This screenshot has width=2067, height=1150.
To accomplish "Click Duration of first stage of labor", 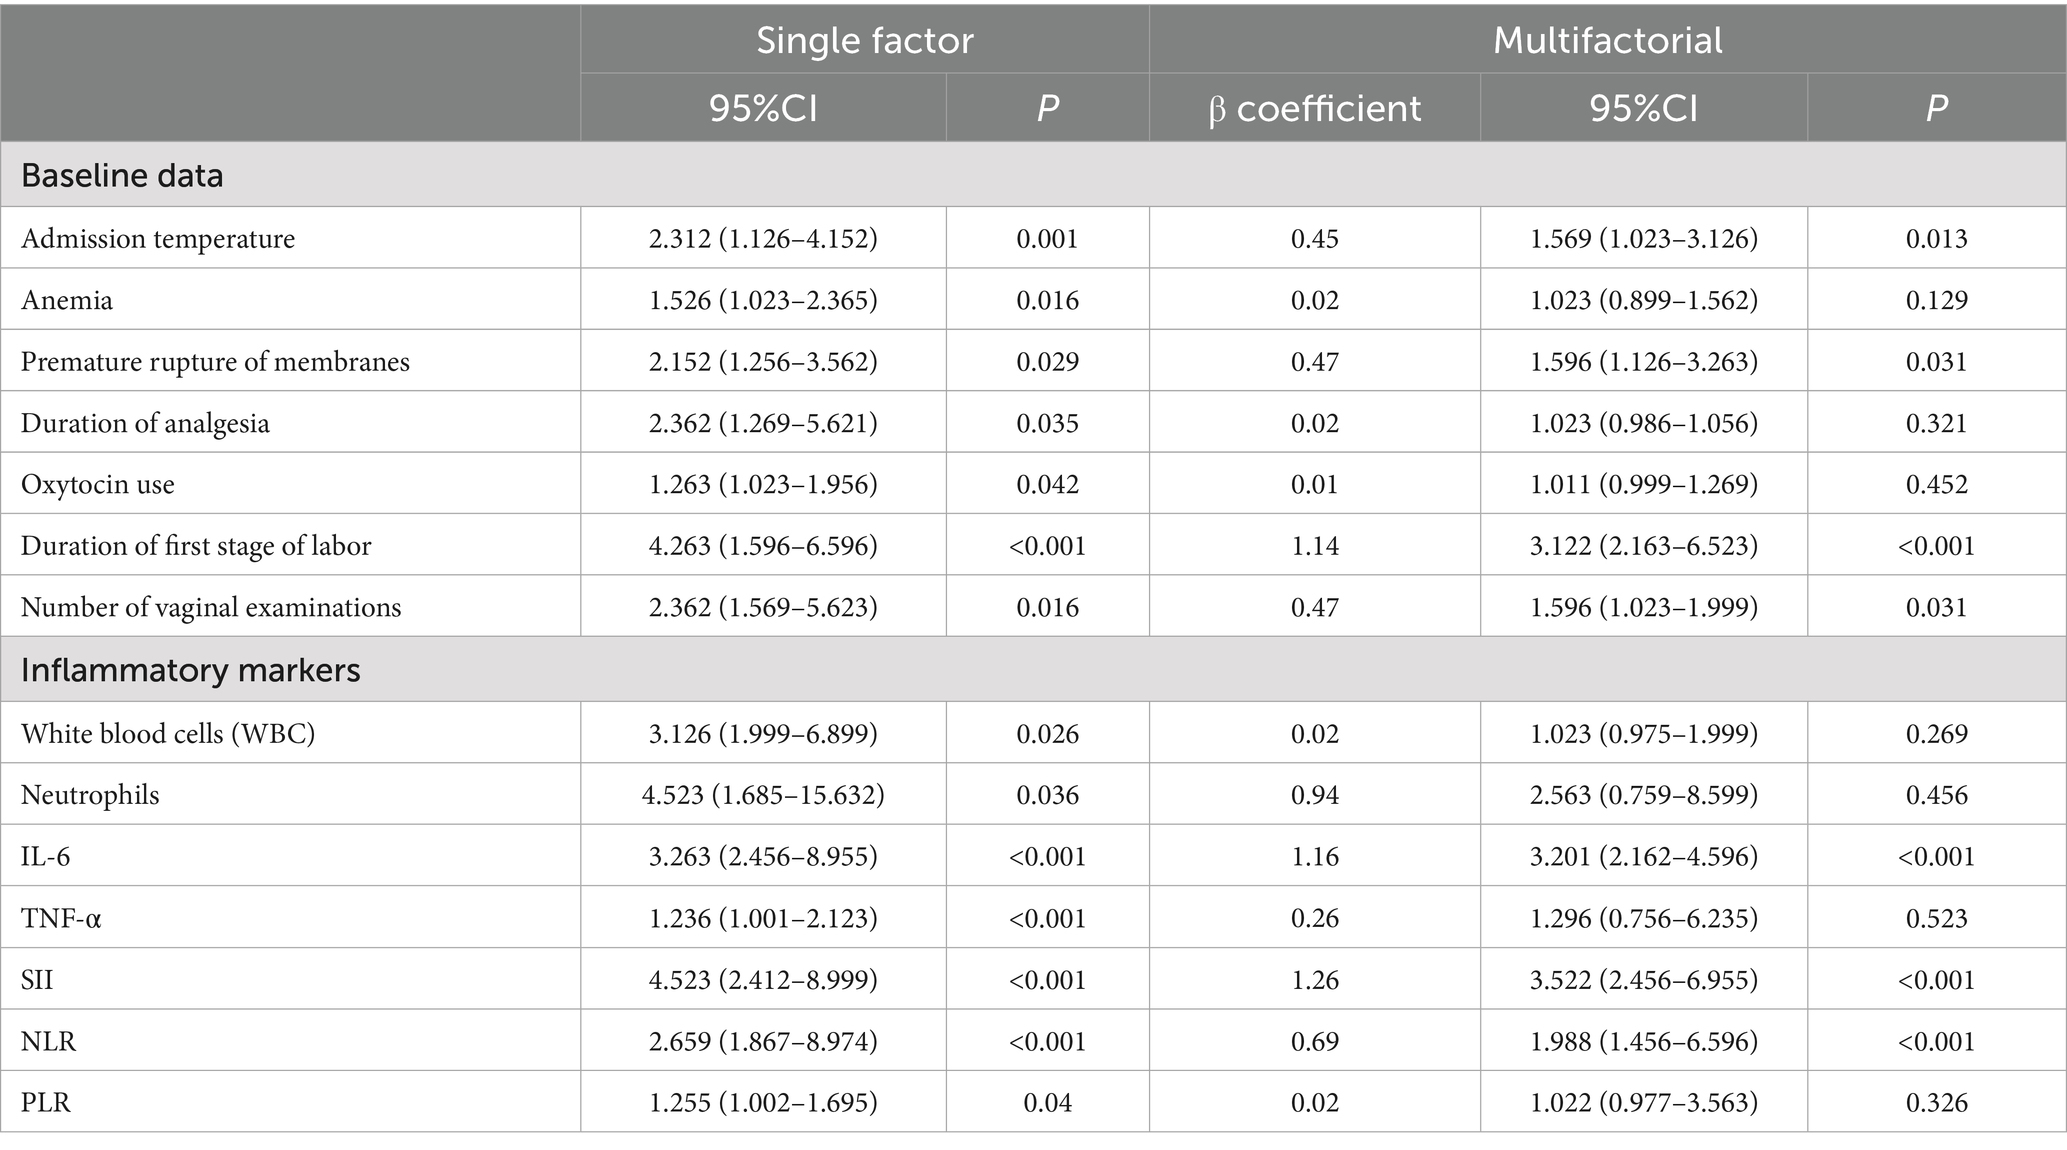I will 196,546.
